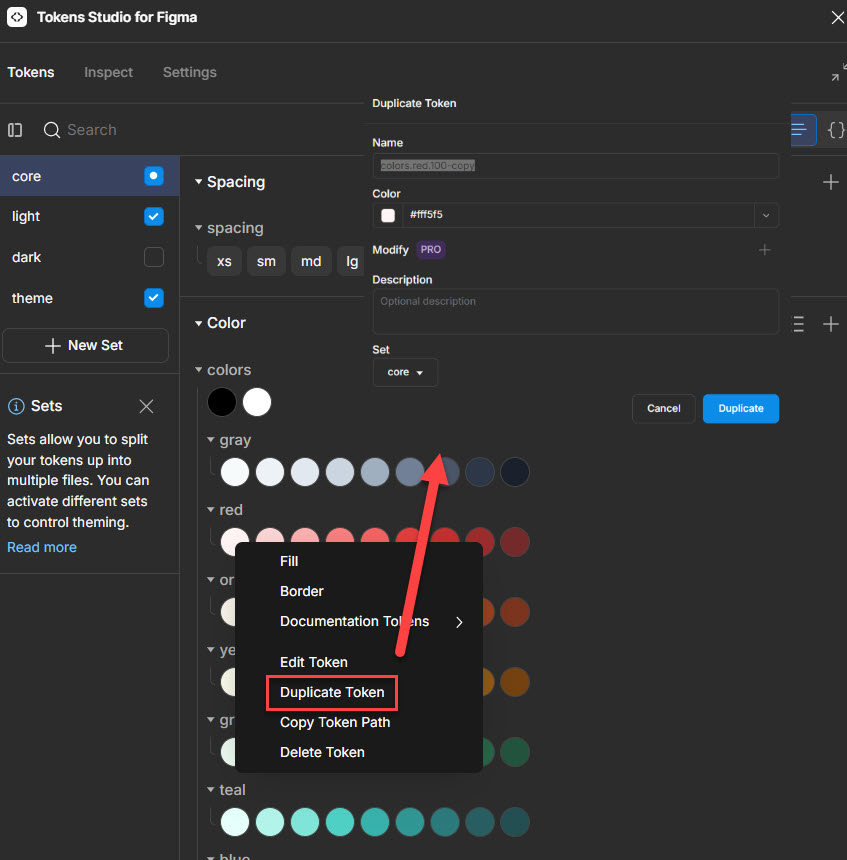Open the Tokens tab
Screen dimensions: 847x860
[31, 72]
